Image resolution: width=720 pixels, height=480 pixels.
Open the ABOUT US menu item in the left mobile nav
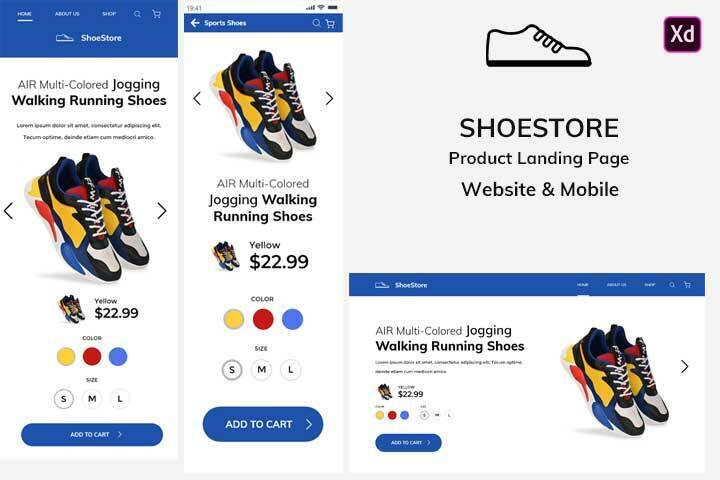(x=67, y=14)
